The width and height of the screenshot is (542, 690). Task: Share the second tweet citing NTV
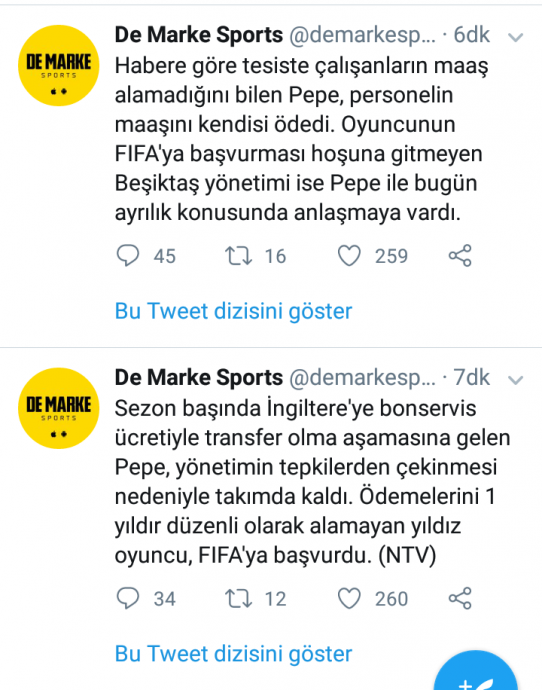(460, 598)
